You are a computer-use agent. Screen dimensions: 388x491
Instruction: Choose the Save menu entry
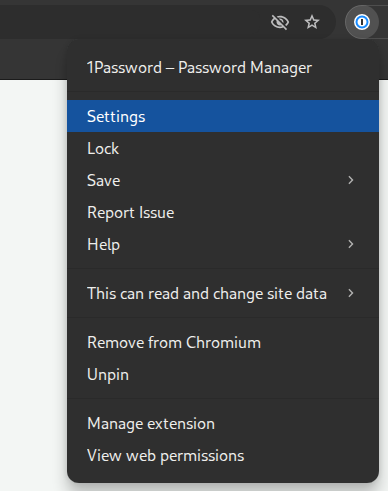click(223, 180)
